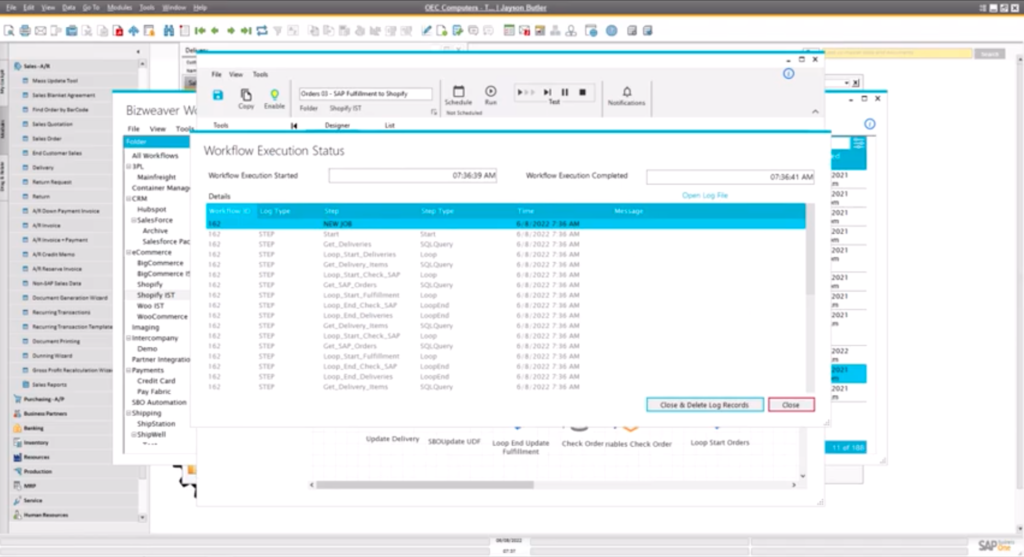Click the Copy workflow icon
1024x557 pixels.
(246, 95)
